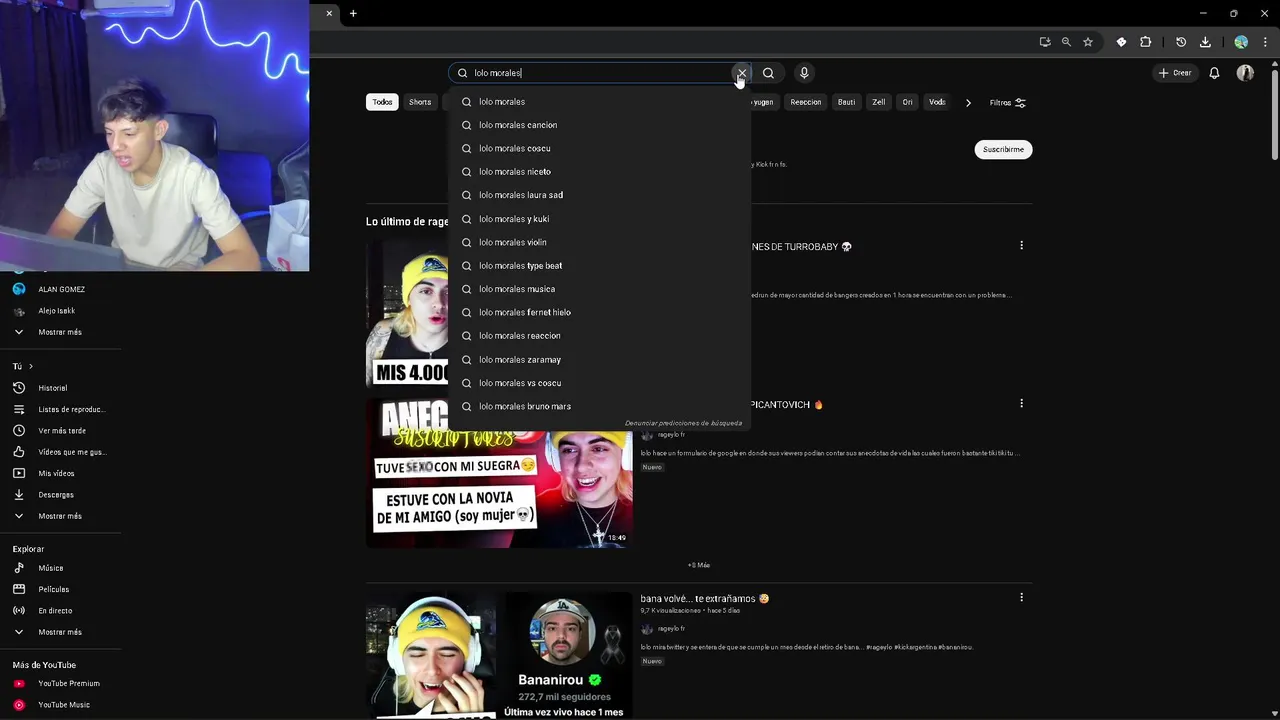1280x720 pixels.
Task: Open more options for bana volvé video
Action: (1021, 597)
